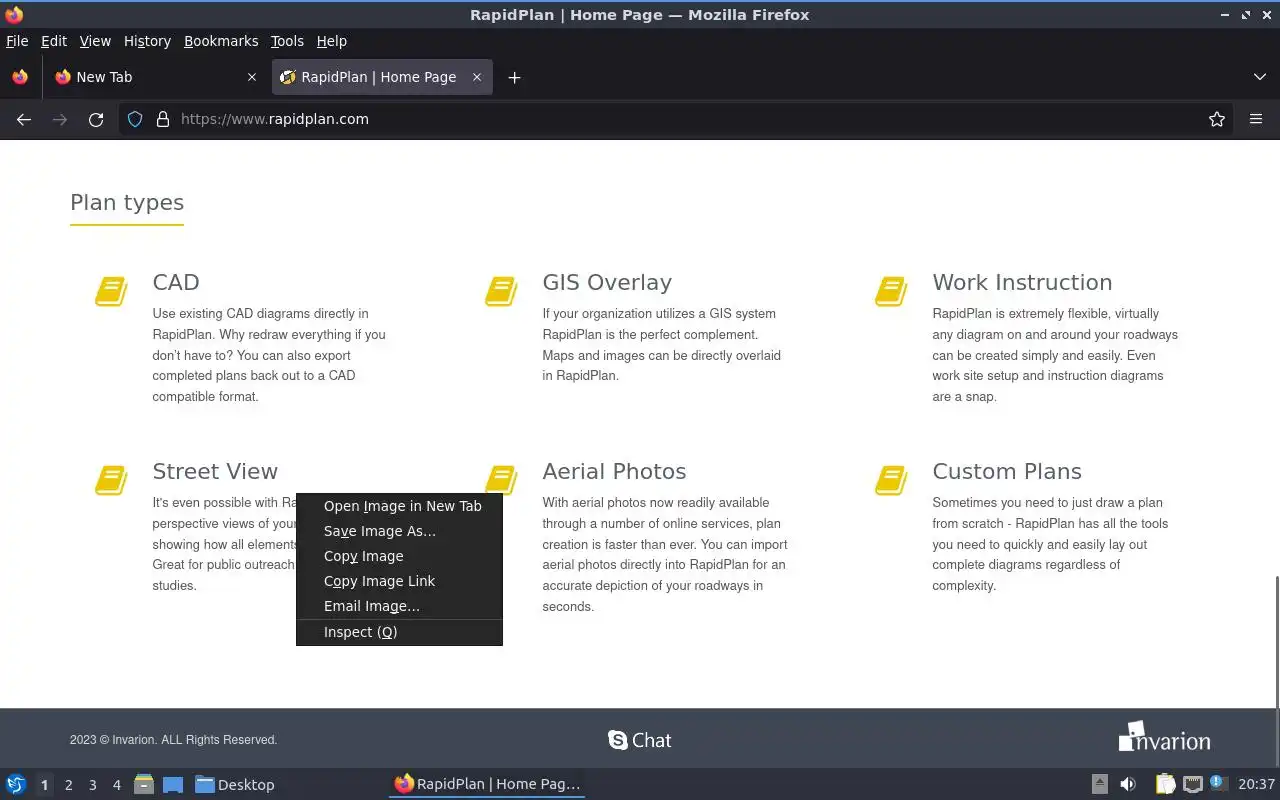Click the Work Instruction heading
This screenshot has width=1280, height=800.
click(x=1022, y=282)
